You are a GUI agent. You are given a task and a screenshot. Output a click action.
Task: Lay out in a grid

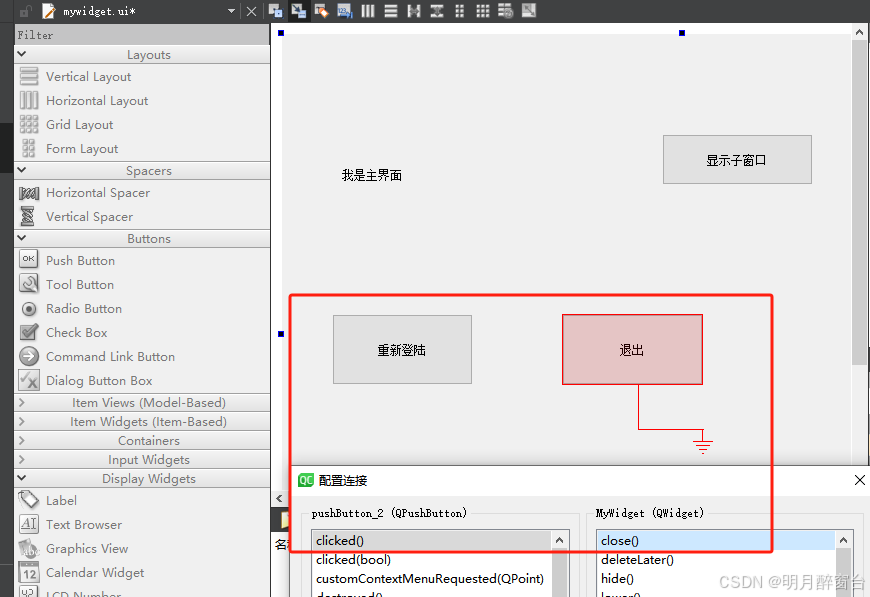point(483,11)
